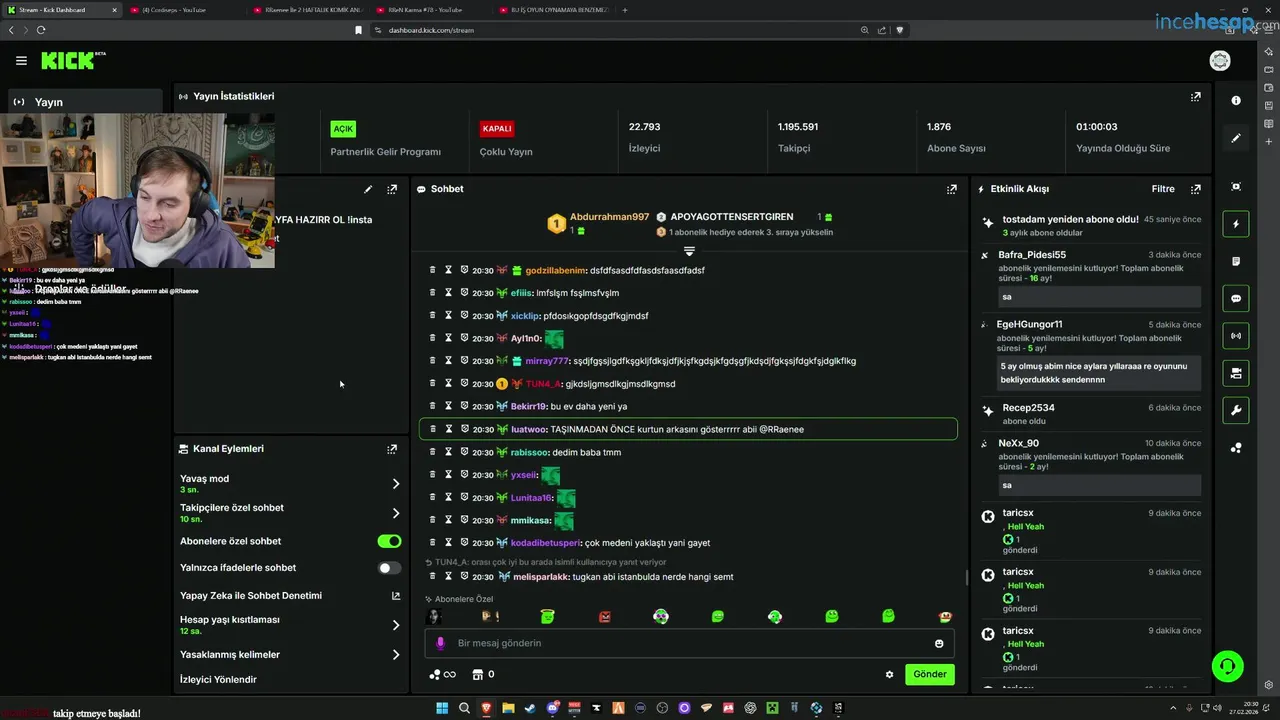Click the Gönder send button
Image resolution: width=1280 pixels, height=720 pixels.
(x=929, y=674)
